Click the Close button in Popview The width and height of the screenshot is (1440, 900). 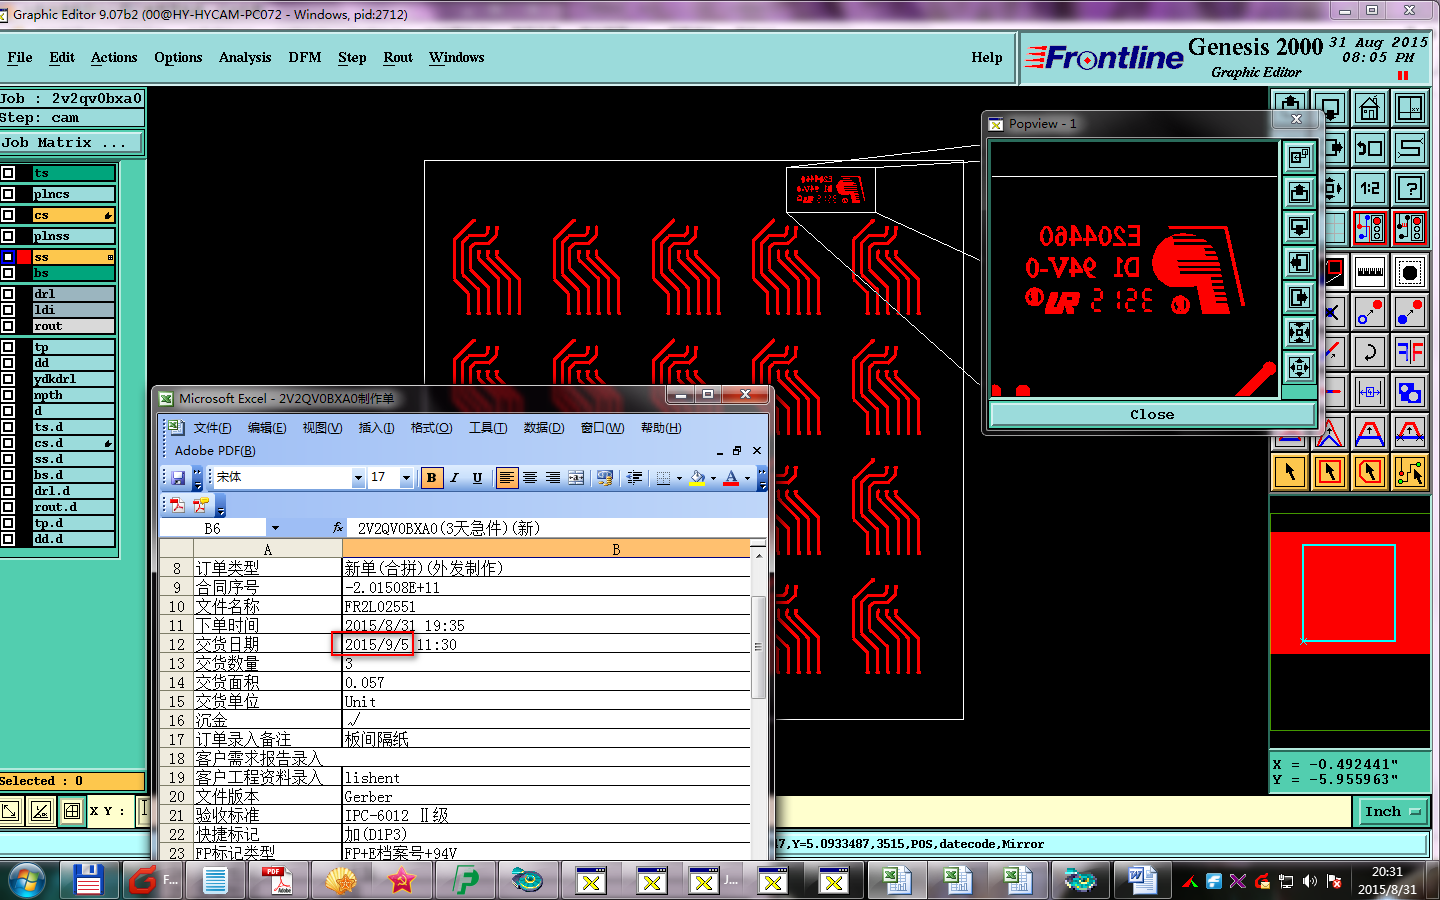tap(1152, 414)
